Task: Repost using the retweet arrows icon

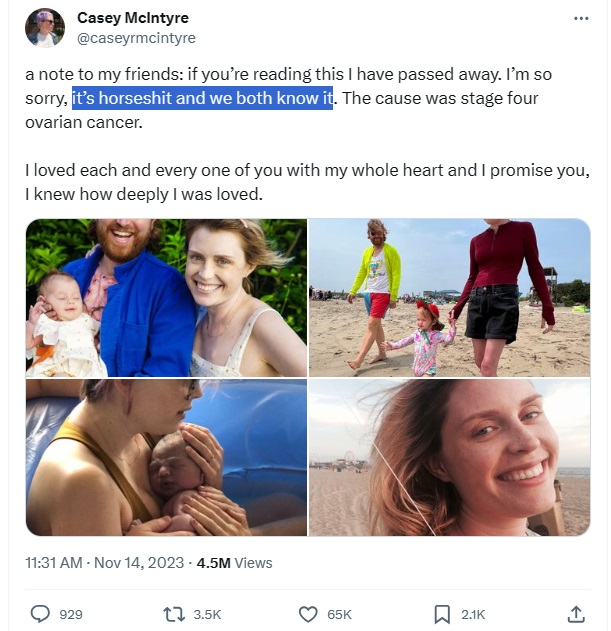Action: pyautogui.click(x=172, y=613)
